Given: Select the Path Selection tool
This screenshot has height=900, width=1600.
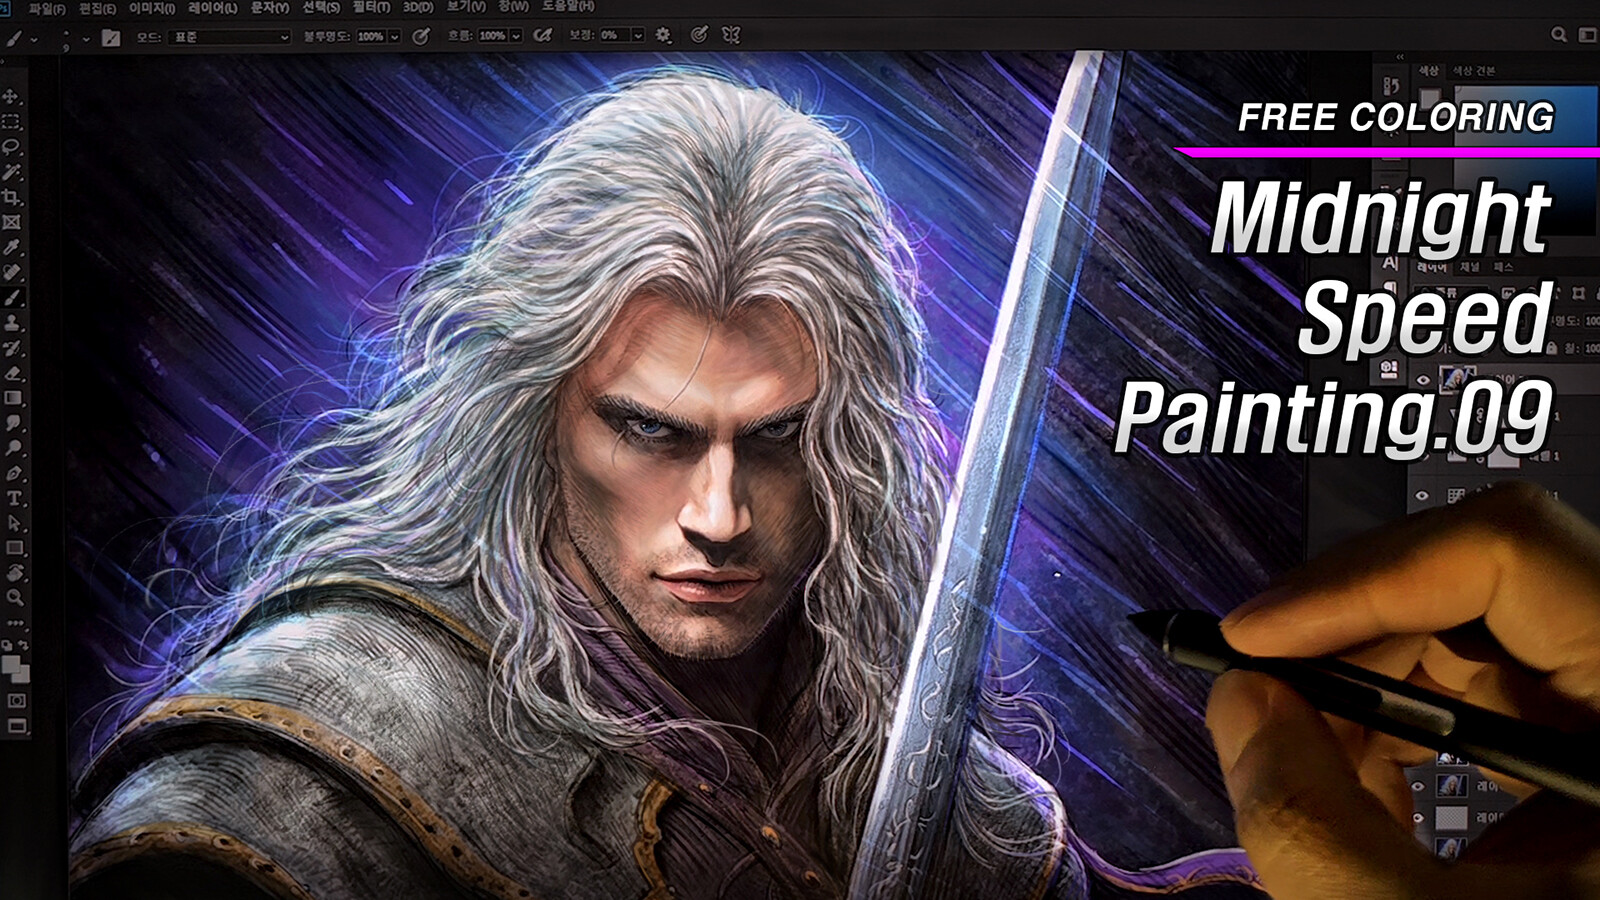Looking at the screenshot, I should [14, 523].
